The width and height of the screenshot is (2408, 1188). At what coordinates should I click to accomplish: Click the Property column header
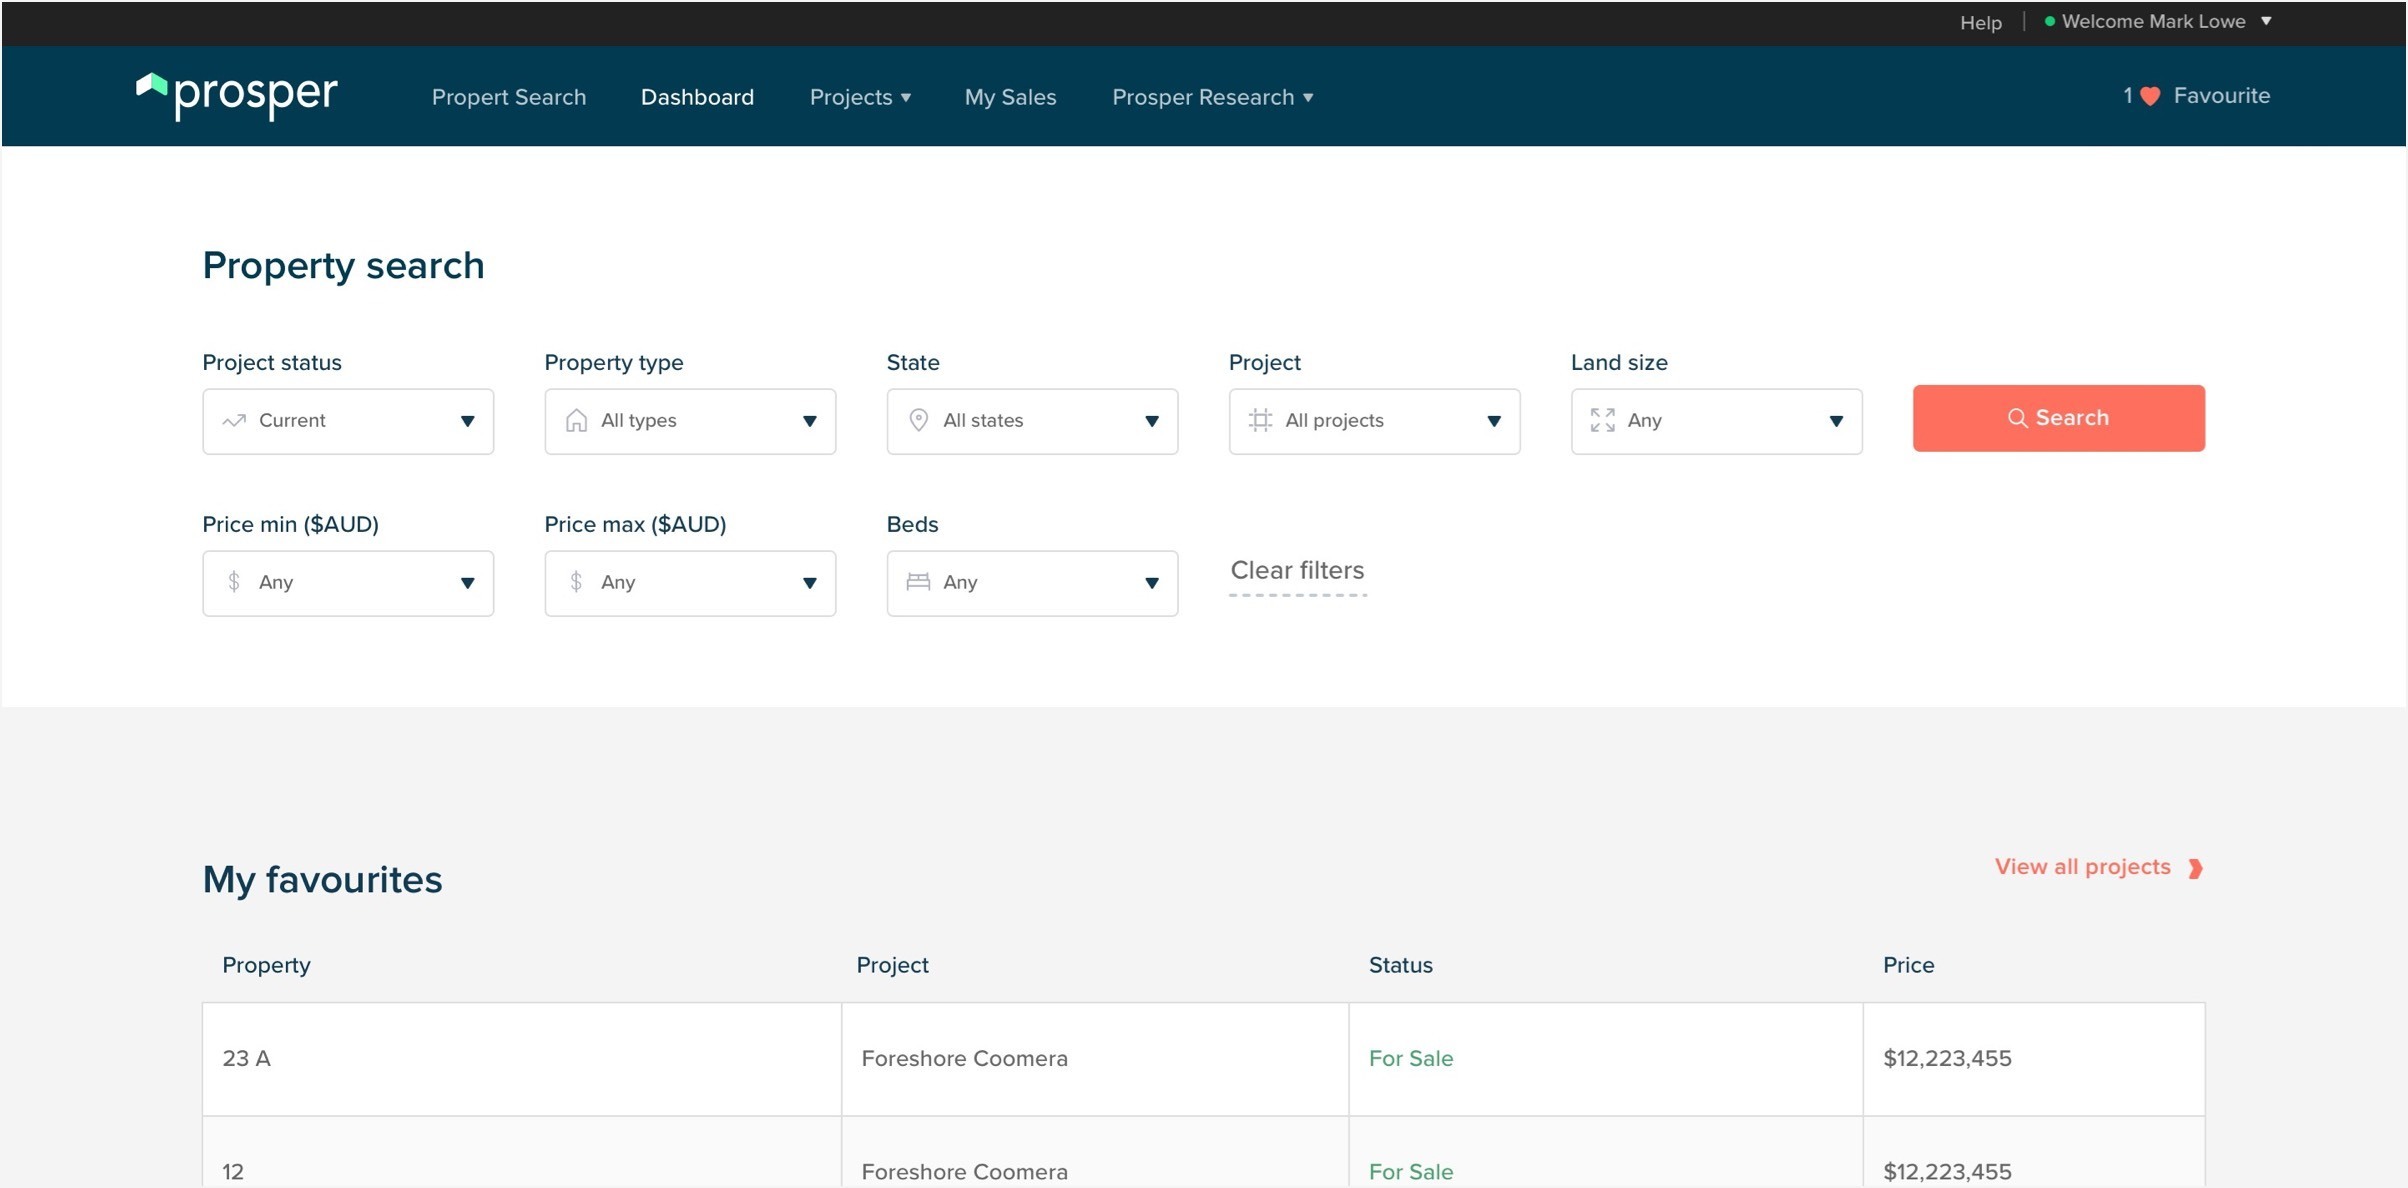coord(266,965)
